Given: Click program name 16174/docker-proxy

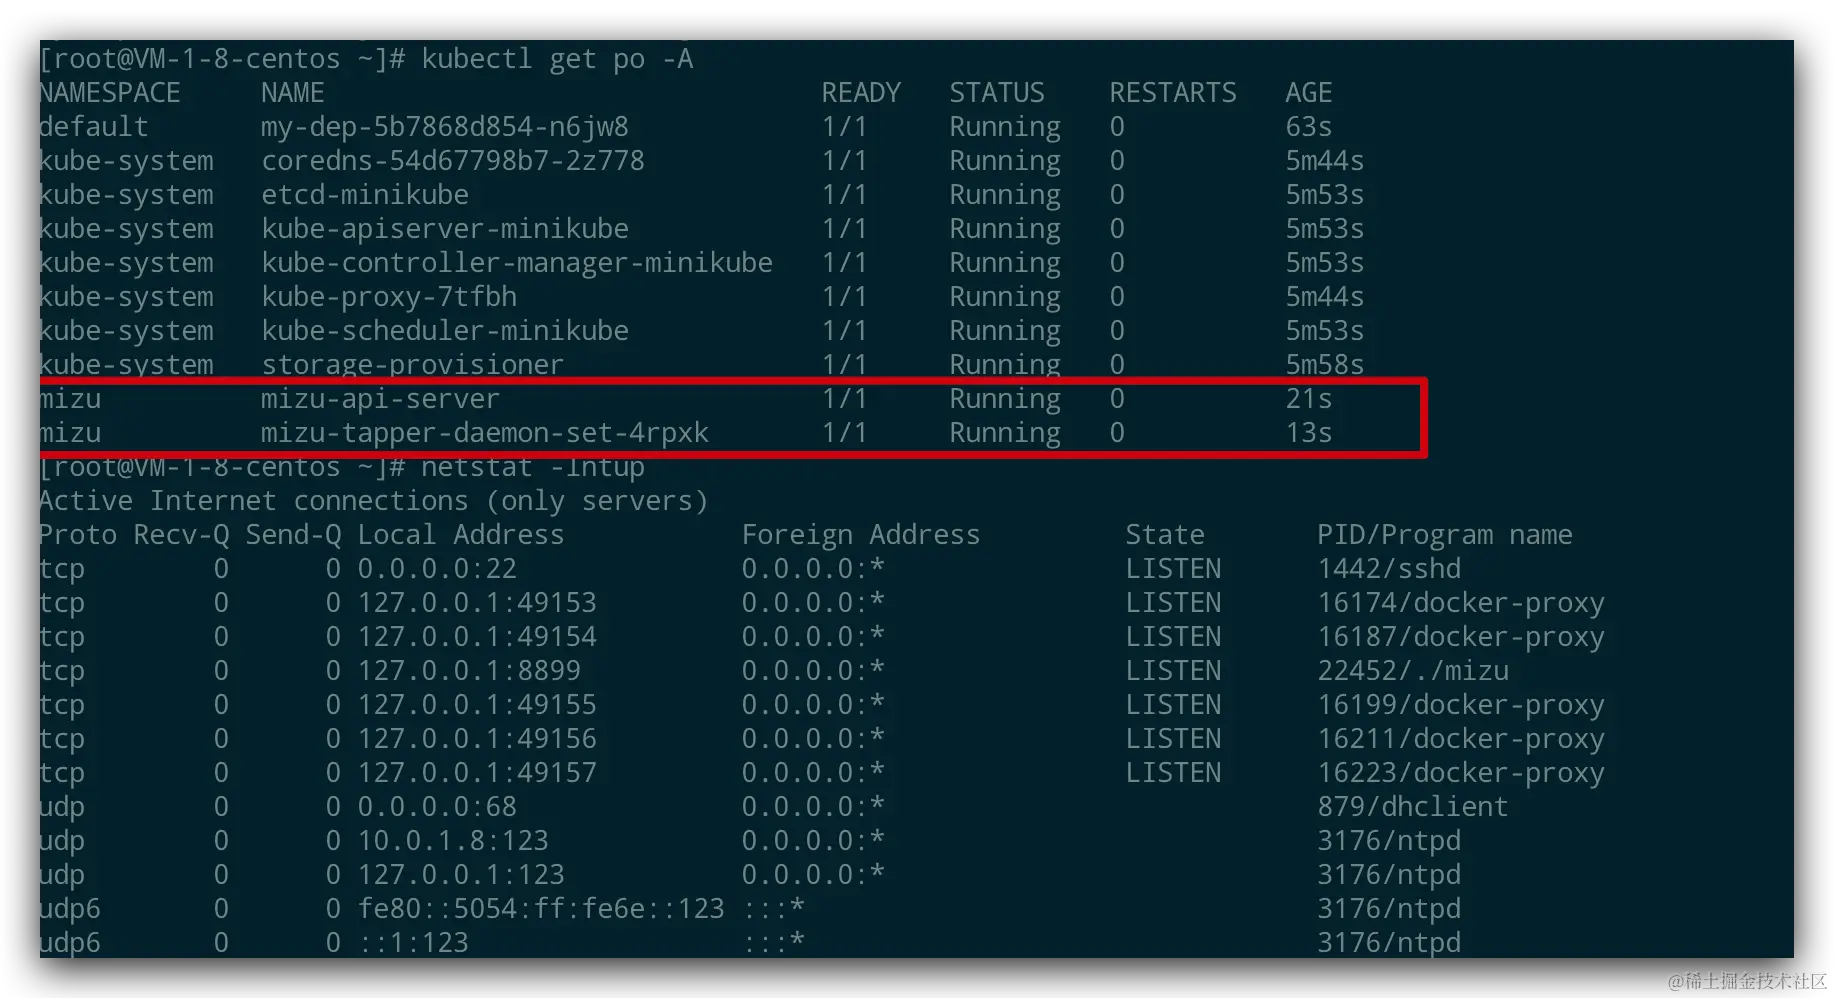Looking at the screenshot, I should click(1461, 603).
